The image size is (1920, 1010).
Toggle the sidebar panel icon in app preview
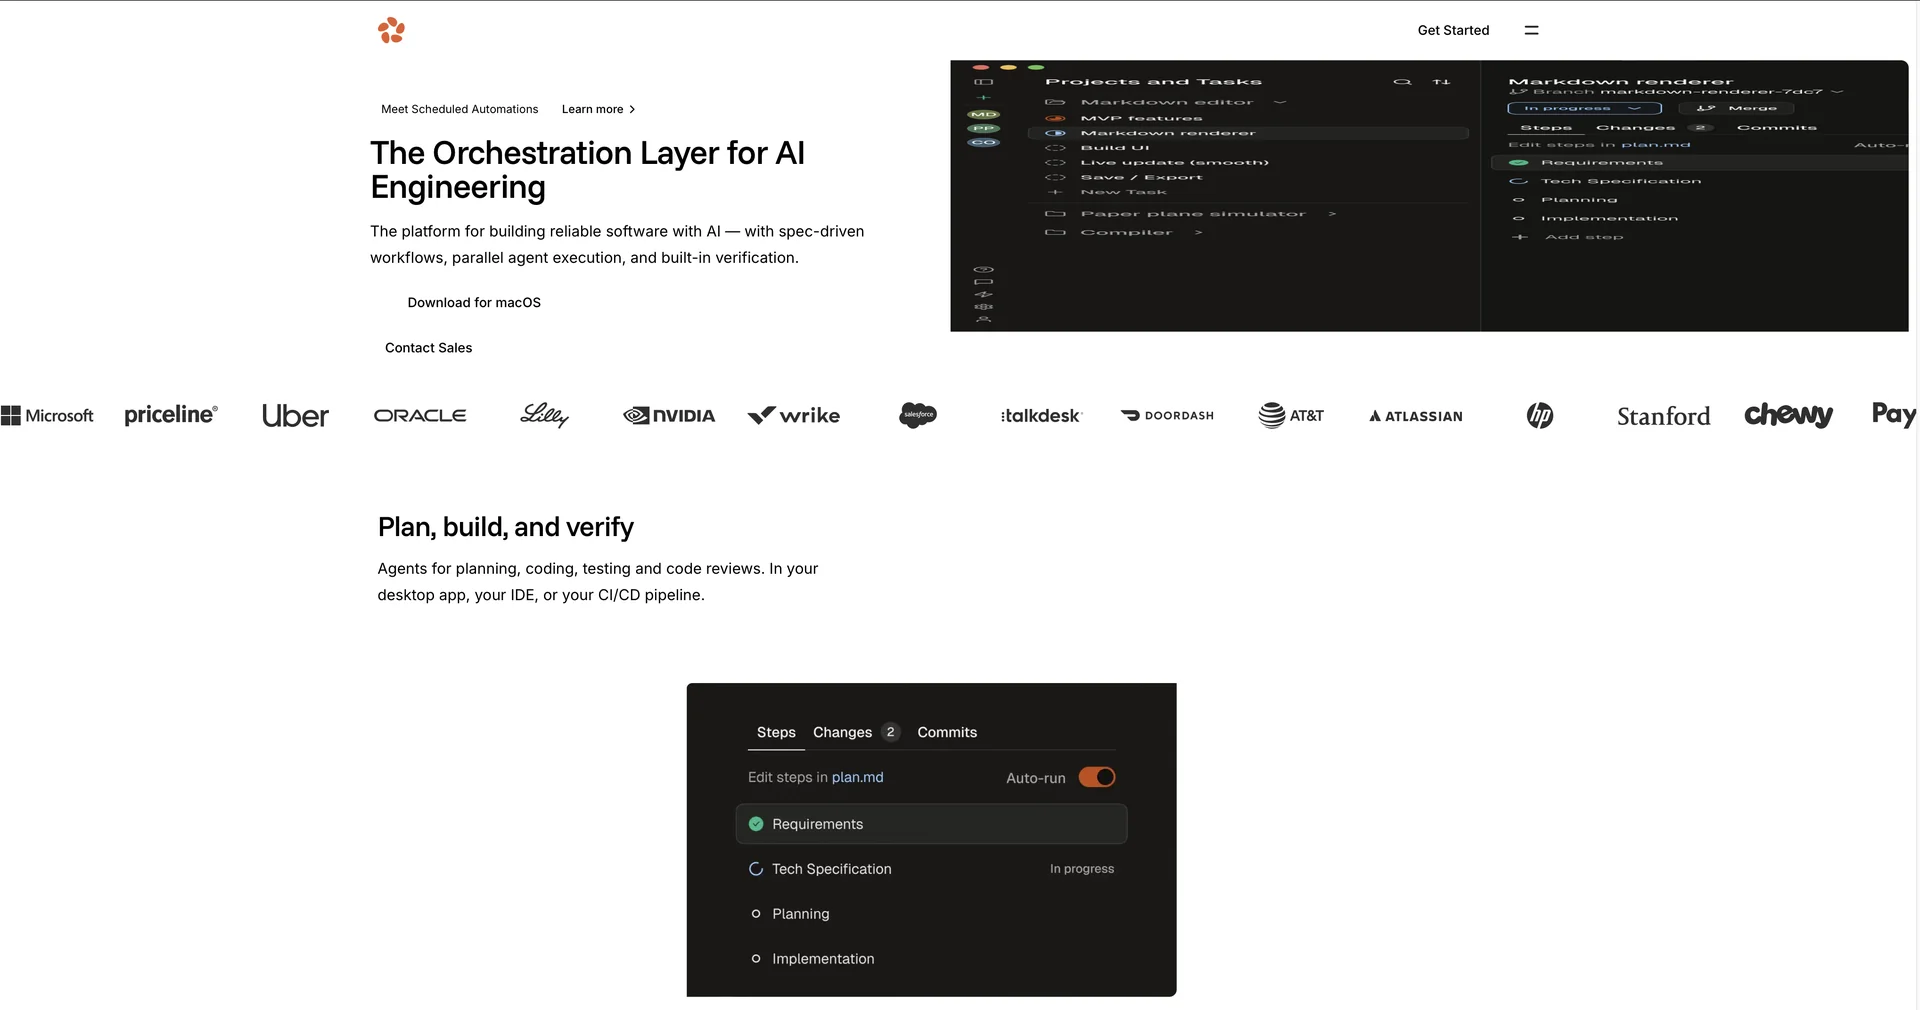(x=984, y=82)
